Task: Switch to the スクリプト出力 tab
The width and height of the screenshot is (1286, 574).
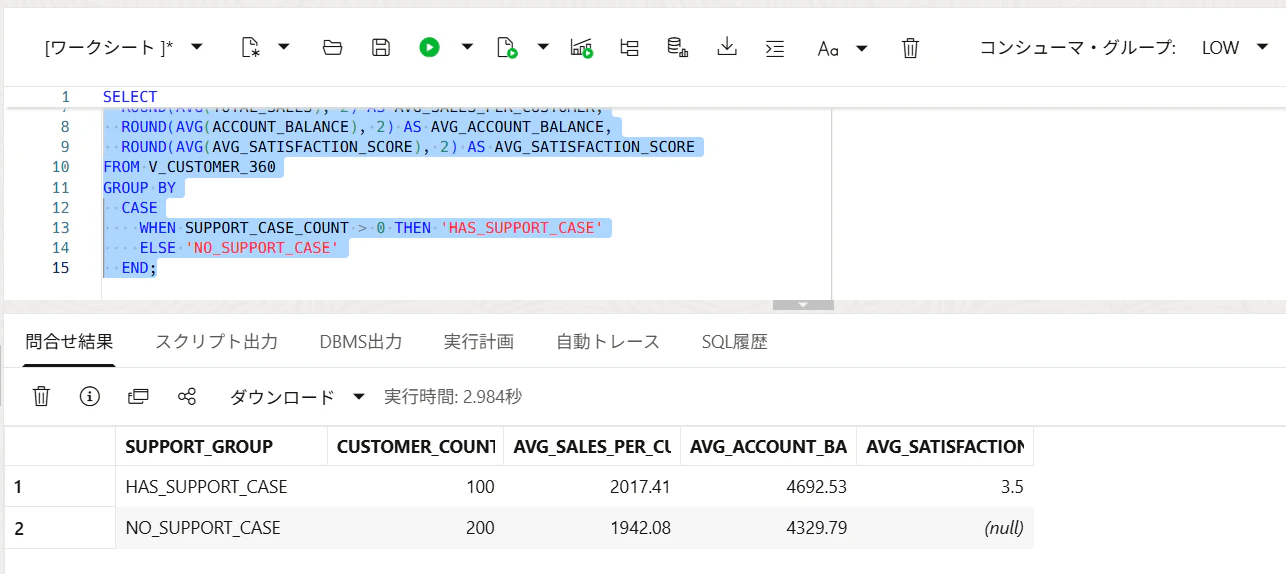Action: 216,342
